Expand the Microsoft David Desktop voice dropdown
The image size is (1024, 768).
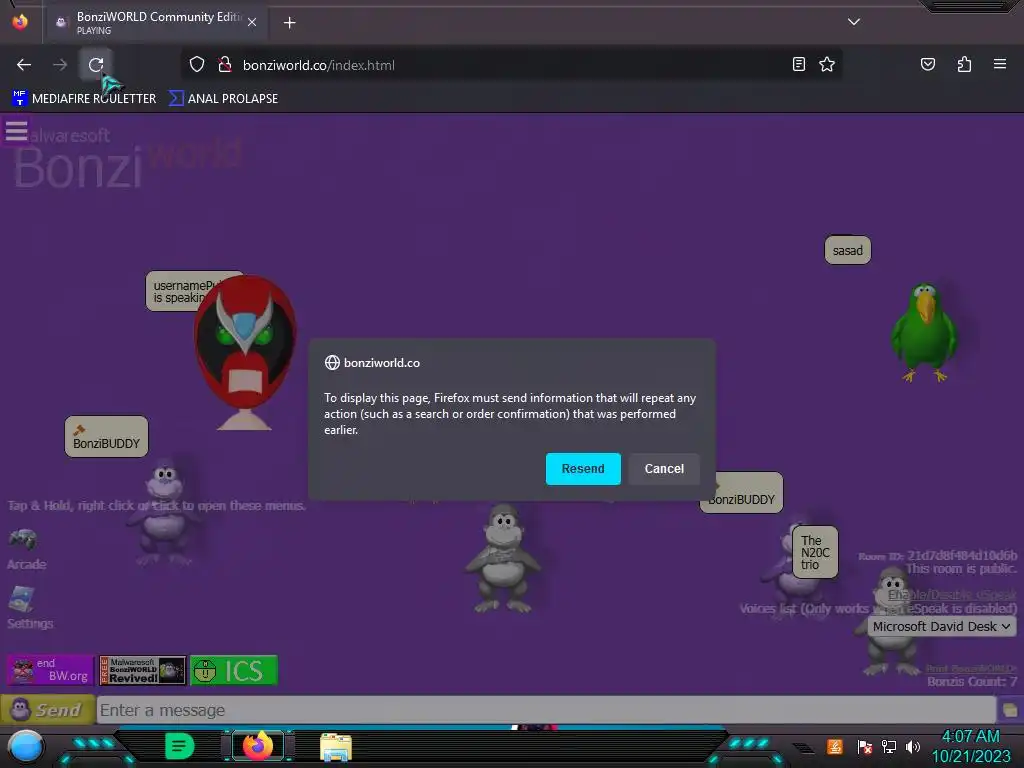(941, 626)
